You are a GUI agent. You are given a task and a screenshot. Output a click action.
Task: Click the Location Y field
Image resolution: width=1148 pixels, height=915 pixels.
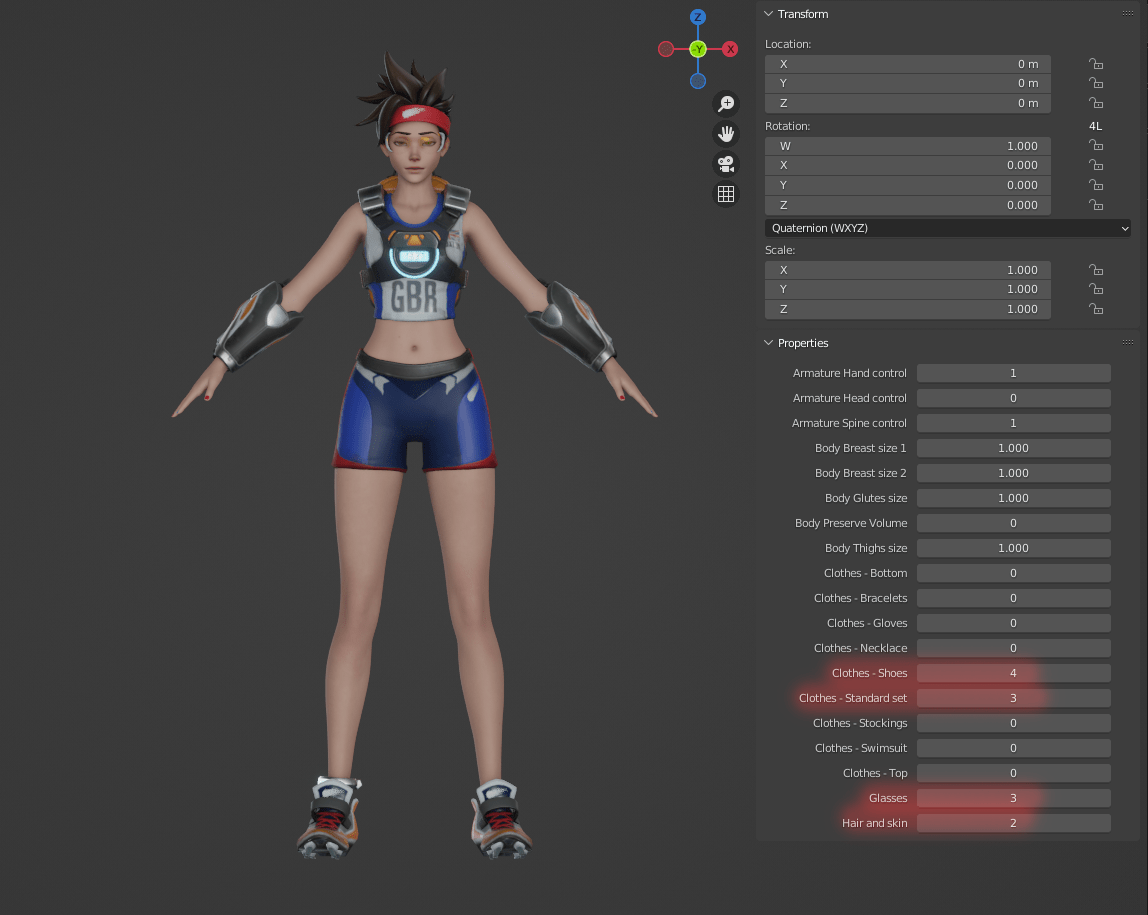click(x=908, y=83)
